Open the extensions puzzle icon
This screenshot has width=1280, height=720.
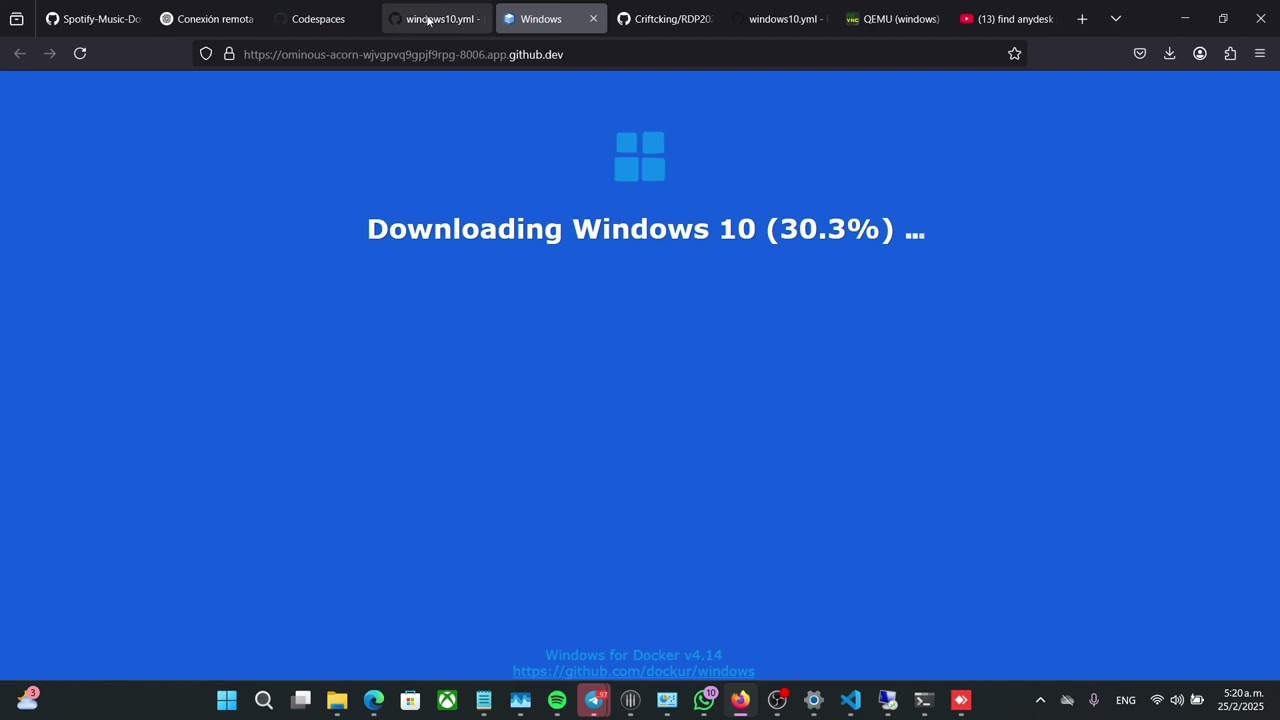1230,54
